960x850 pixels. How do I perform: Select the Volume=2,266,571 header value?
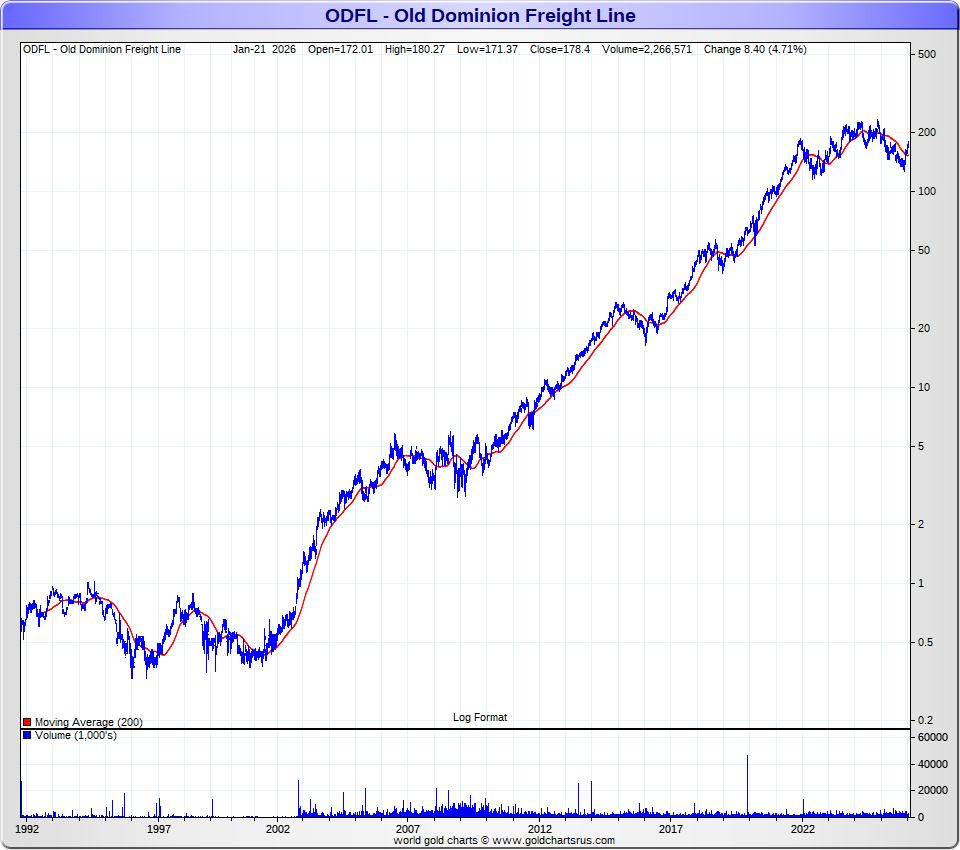pos(648,49)
